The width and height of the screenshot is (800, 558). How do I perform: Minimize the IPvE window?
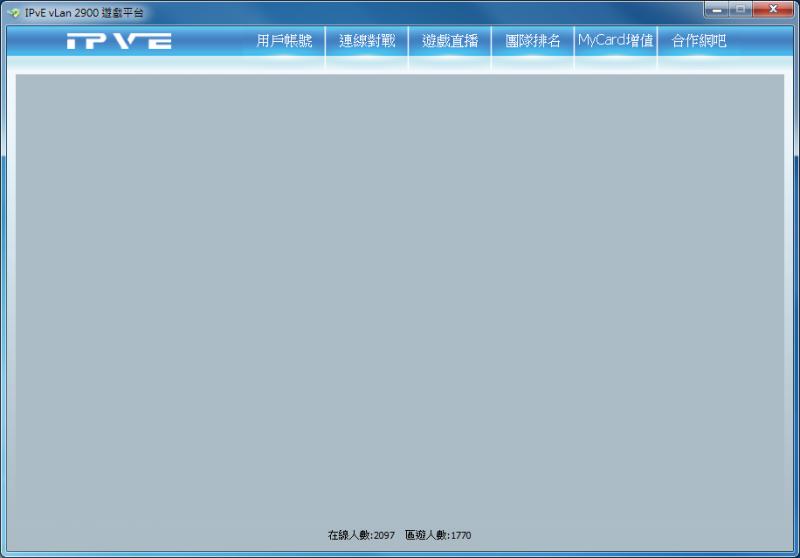point(717,9)
